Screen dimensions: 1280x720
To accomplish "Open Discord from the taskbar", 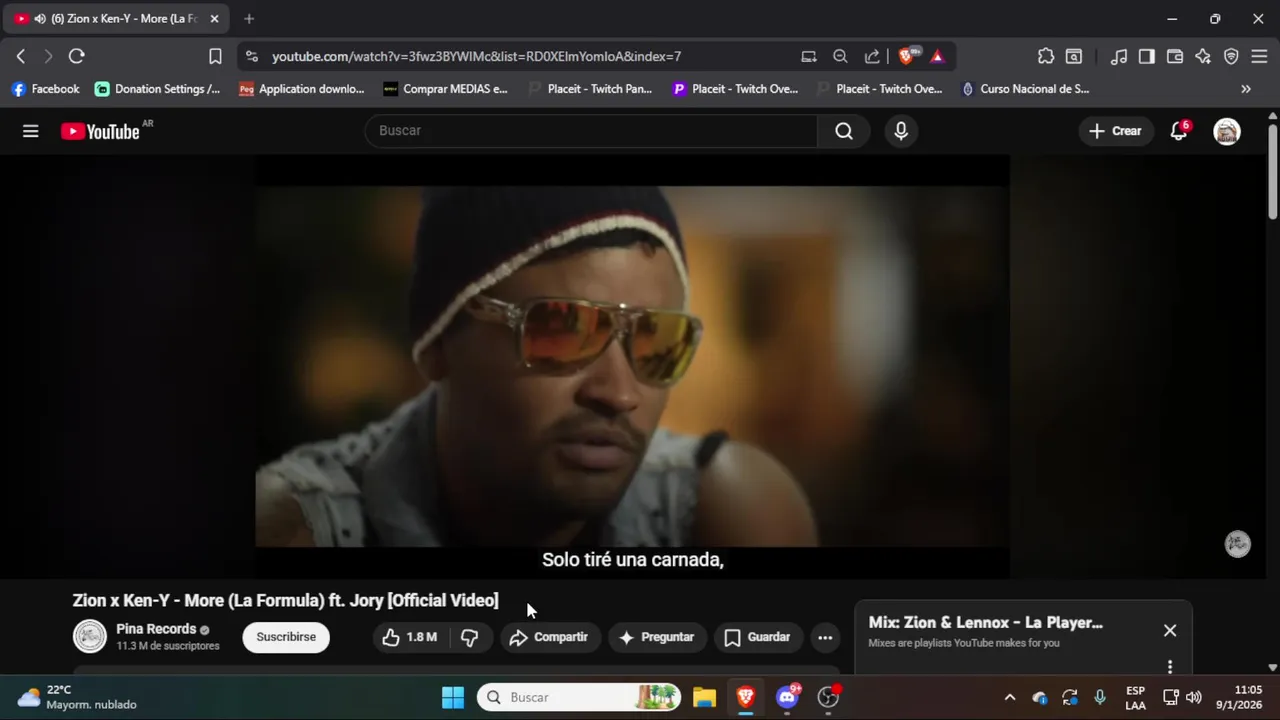I will [787, 697].
